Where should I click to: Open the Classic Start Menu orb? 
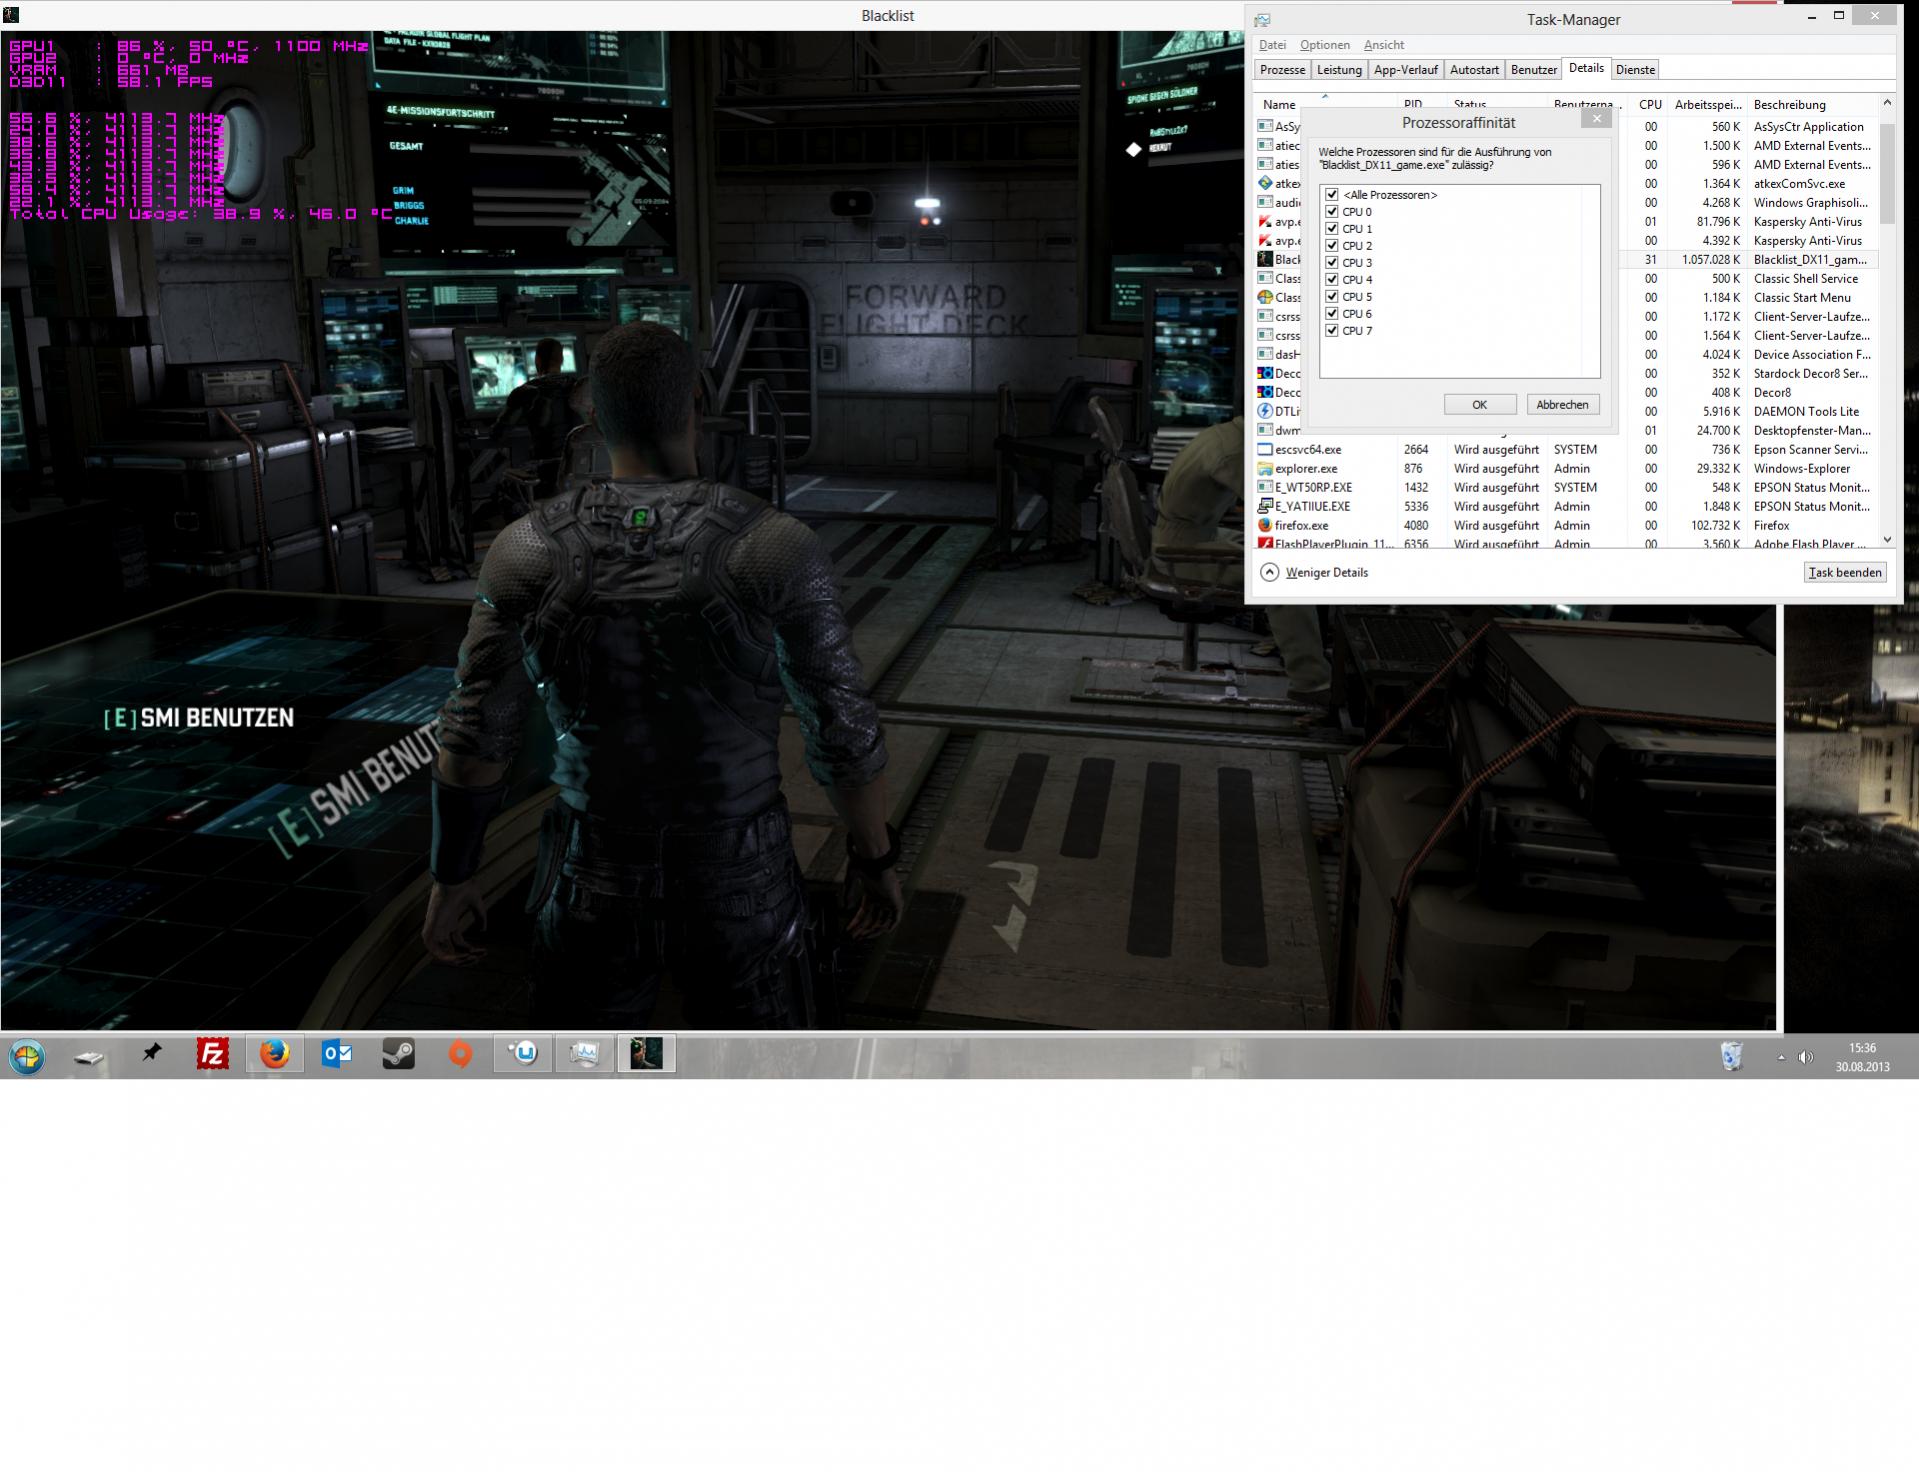pos(27,1056)
